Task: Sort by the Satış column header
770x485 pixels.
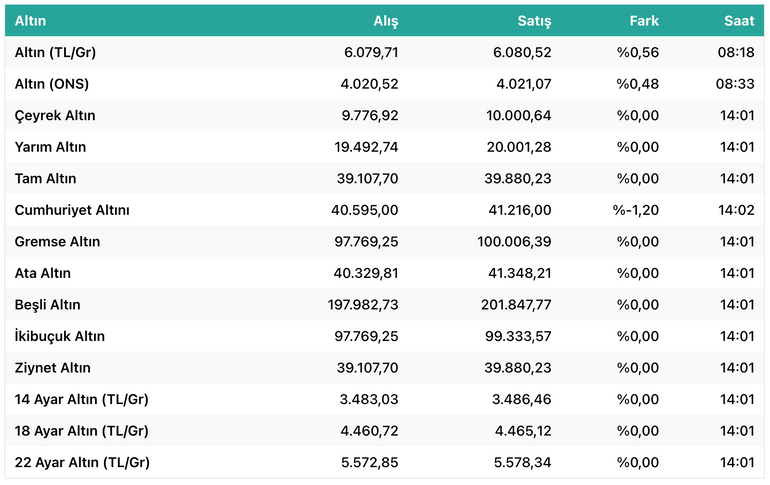Action: pyautogui.click(x=534, y=21)
